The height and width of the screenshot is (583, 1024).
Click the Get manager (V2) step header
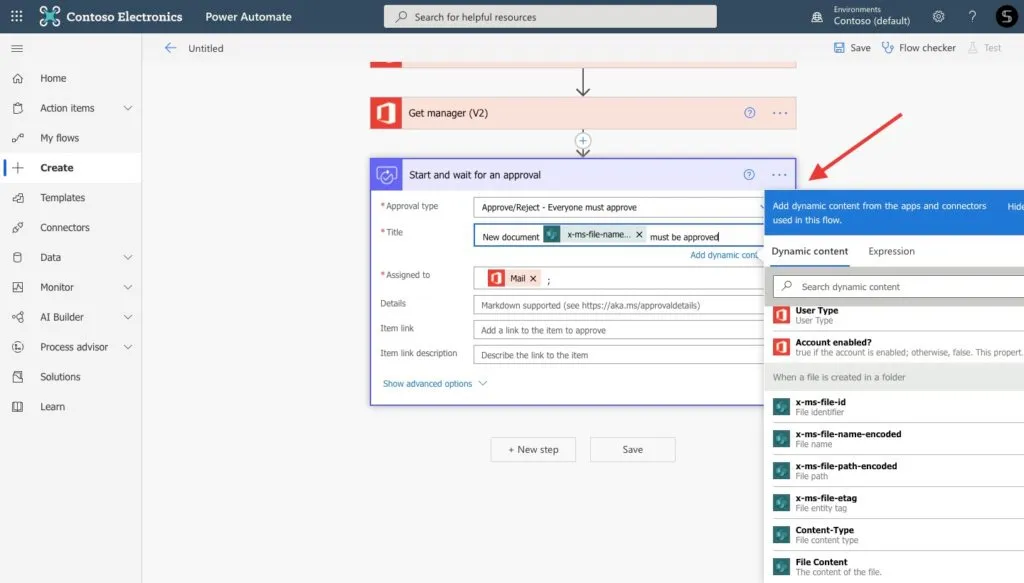point(583,113)
